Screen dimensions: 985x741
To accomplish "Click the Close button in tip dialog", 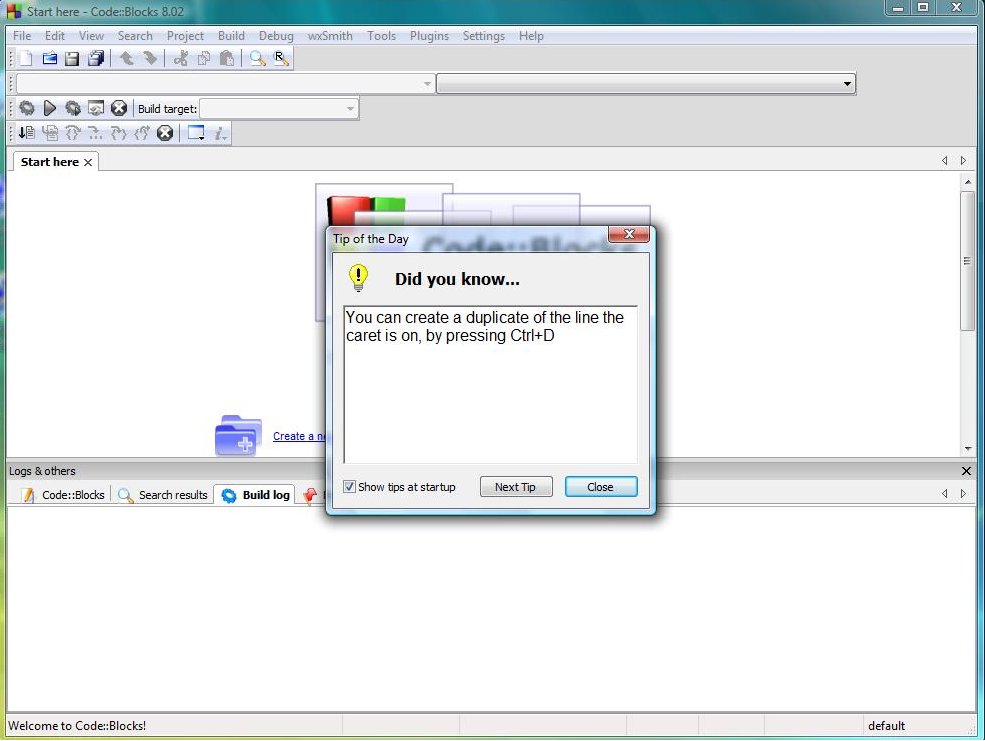I will 601,487.
